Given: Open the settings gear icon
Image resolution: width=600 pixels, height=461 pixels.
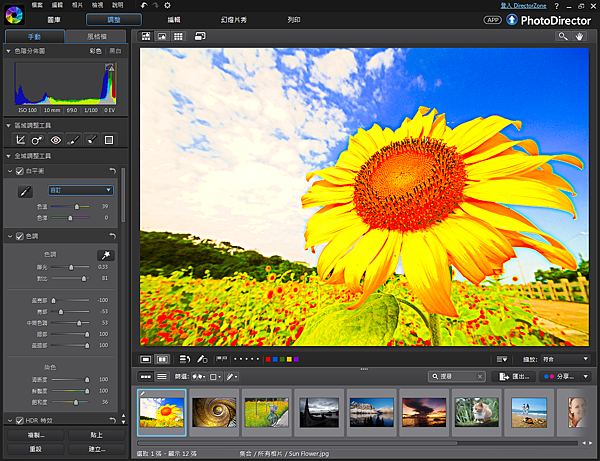Looking at the screenshot, I should (166, 5).
